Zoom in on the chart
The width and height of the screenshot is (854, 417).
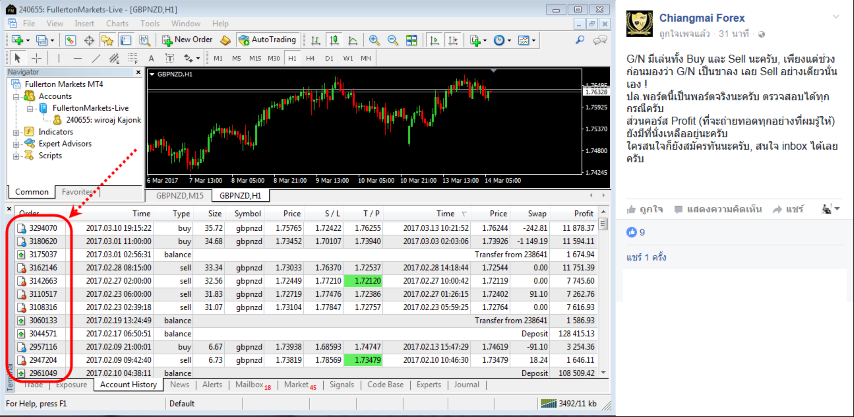[374, 40]
